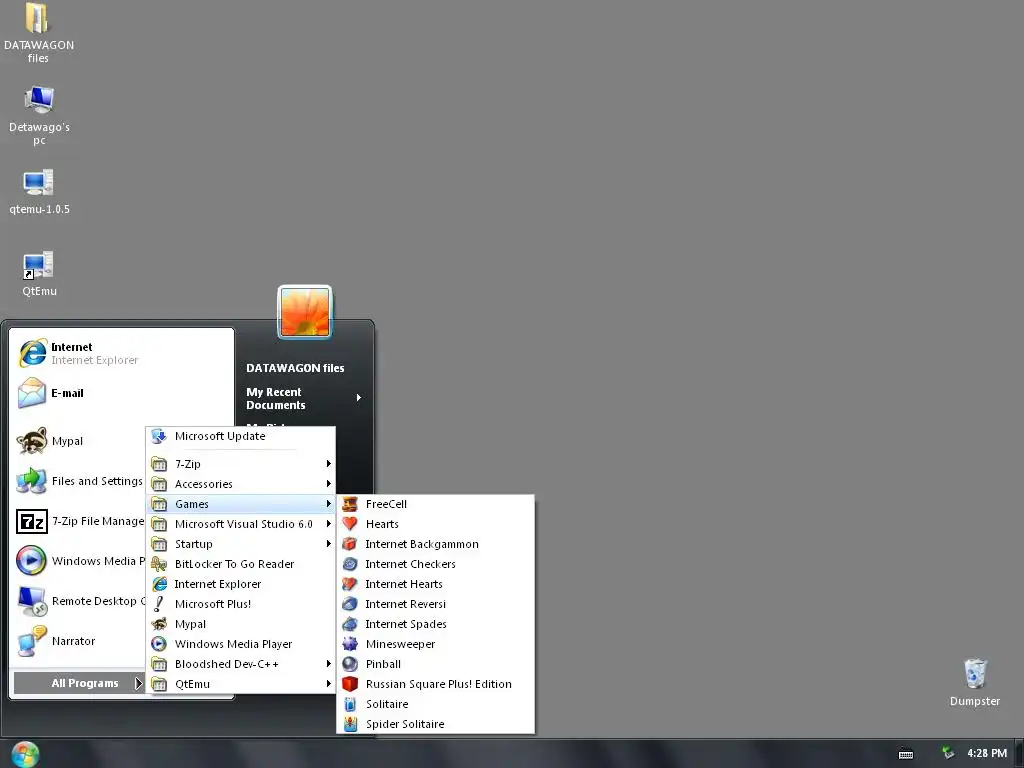Expand the Startup submenu arrow
Image resolution: width=1024 pixels, height=768 pixels.
(x=328, y=544)
